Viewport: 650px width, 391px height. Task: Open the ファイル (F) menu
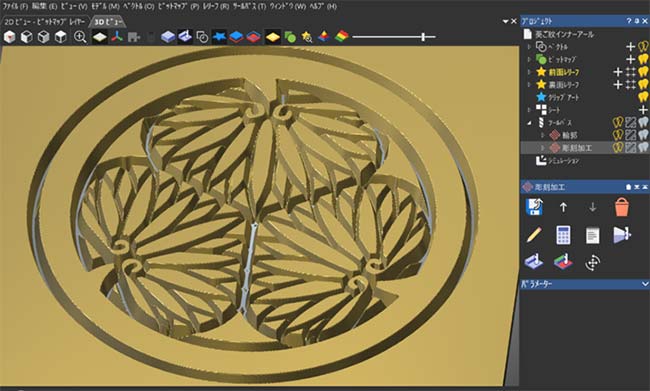(15, 6)
